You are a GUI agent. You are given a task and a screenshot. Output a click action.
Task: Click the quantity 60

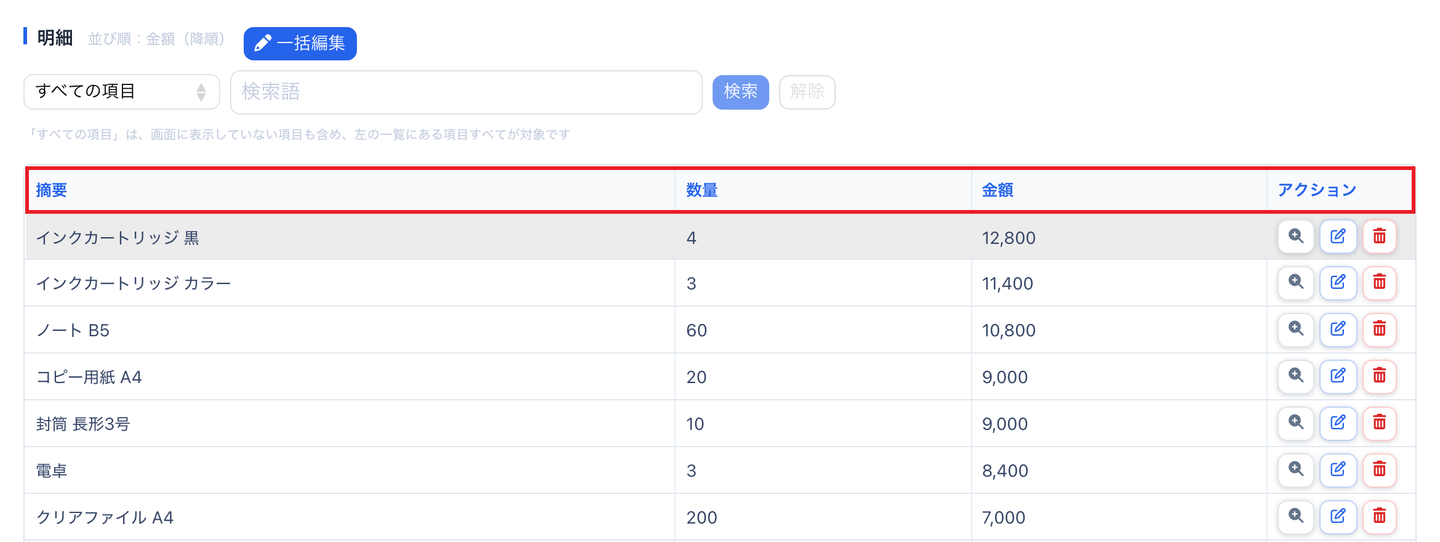click(697, 331)
